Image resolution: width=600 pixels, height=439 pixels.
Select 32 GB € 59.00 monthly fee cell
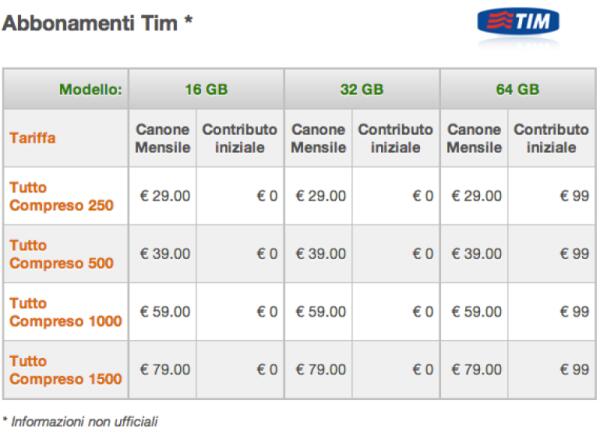pos(318,312)
